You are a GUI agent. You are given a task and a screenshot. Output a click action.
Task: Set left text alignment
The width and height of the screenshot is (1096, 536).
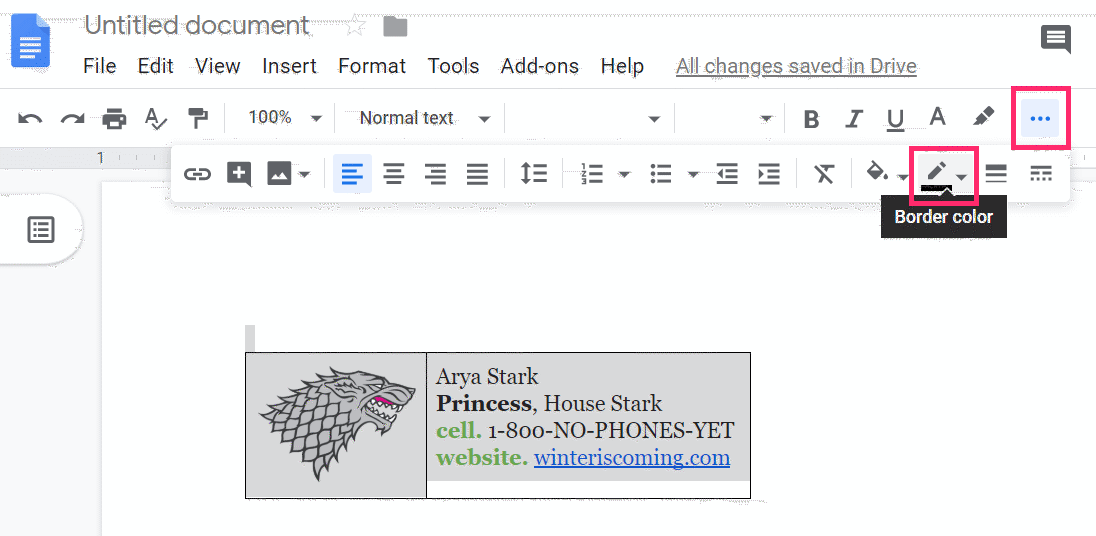point(352,174)
